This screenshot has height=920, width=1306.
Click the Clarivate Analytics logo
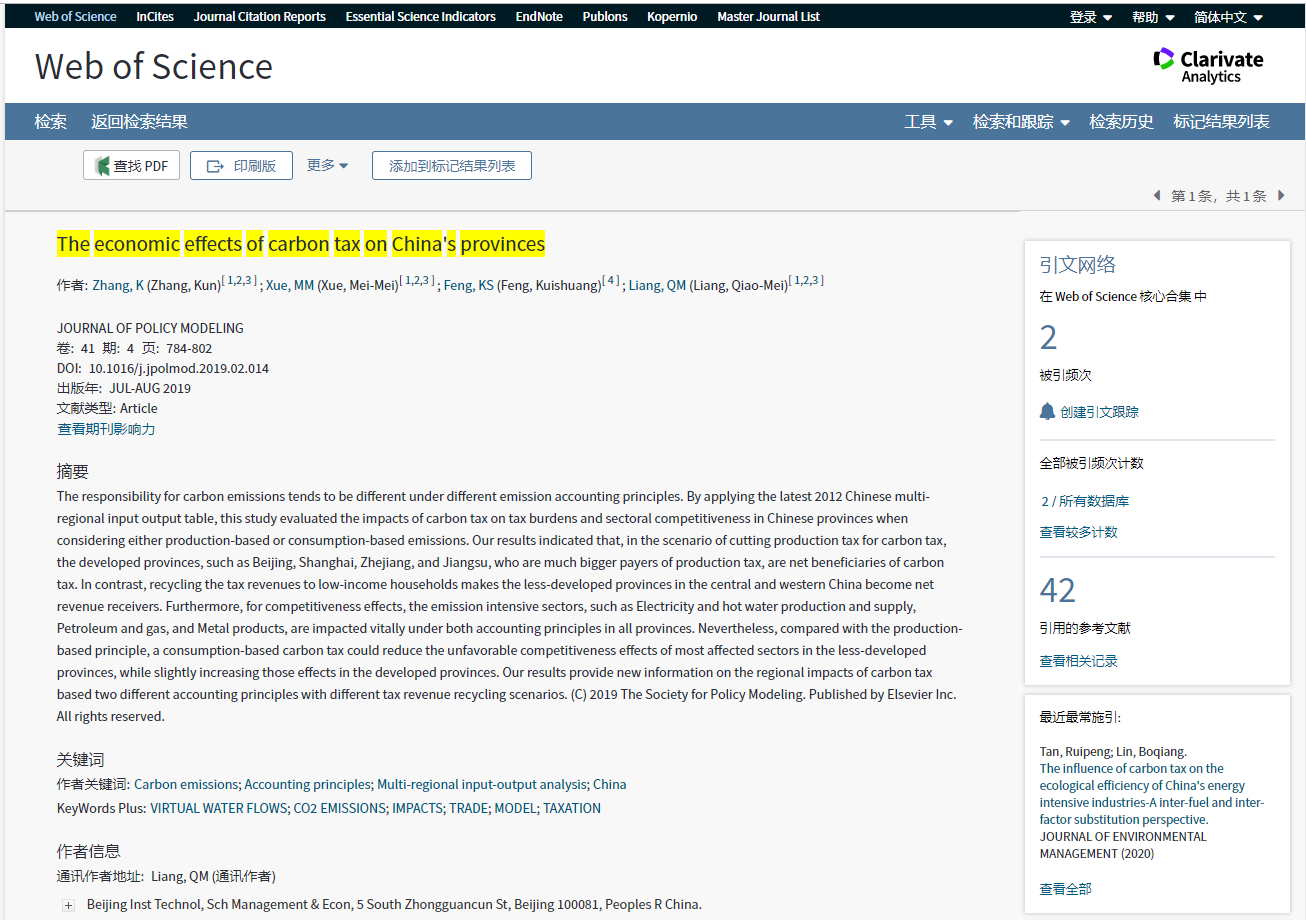[x=1208, y=66]
